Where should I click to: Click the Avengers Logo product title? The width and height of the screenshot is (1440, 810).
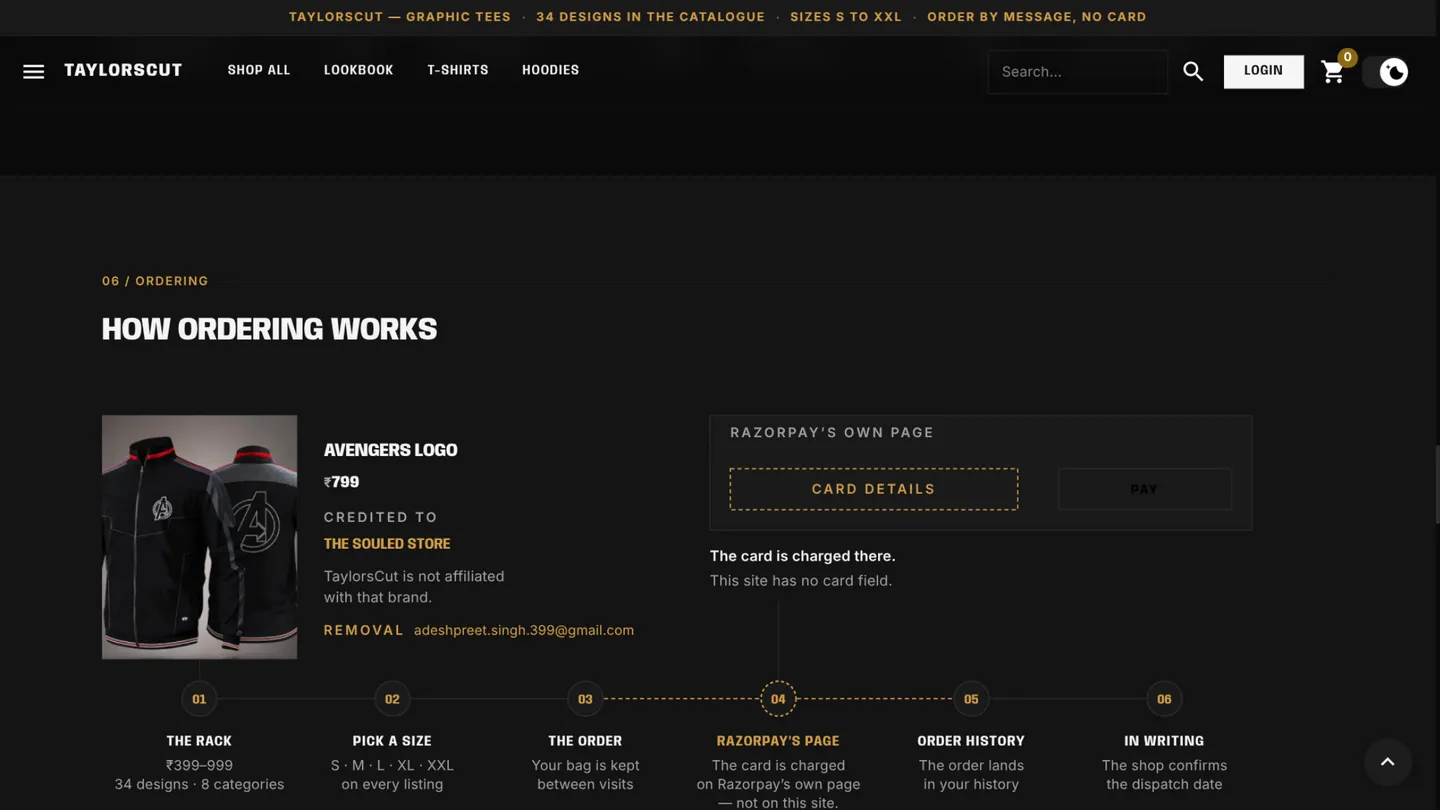(x=391, y=450)
